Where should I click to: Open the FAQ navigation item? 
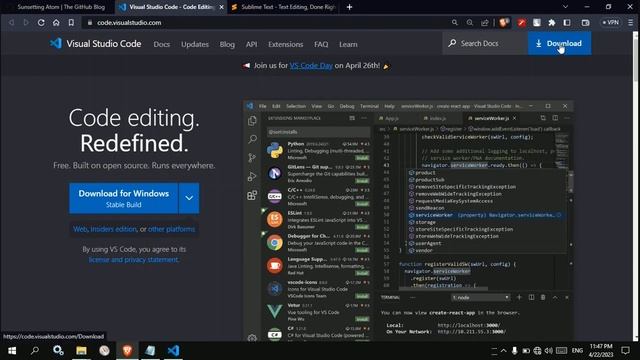[321, 44]
